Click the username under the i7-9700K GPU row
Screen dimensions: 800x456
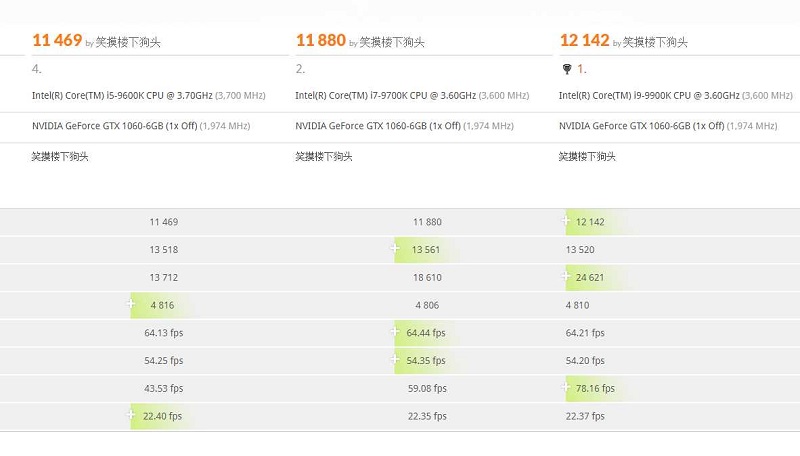tap(323, 157)
